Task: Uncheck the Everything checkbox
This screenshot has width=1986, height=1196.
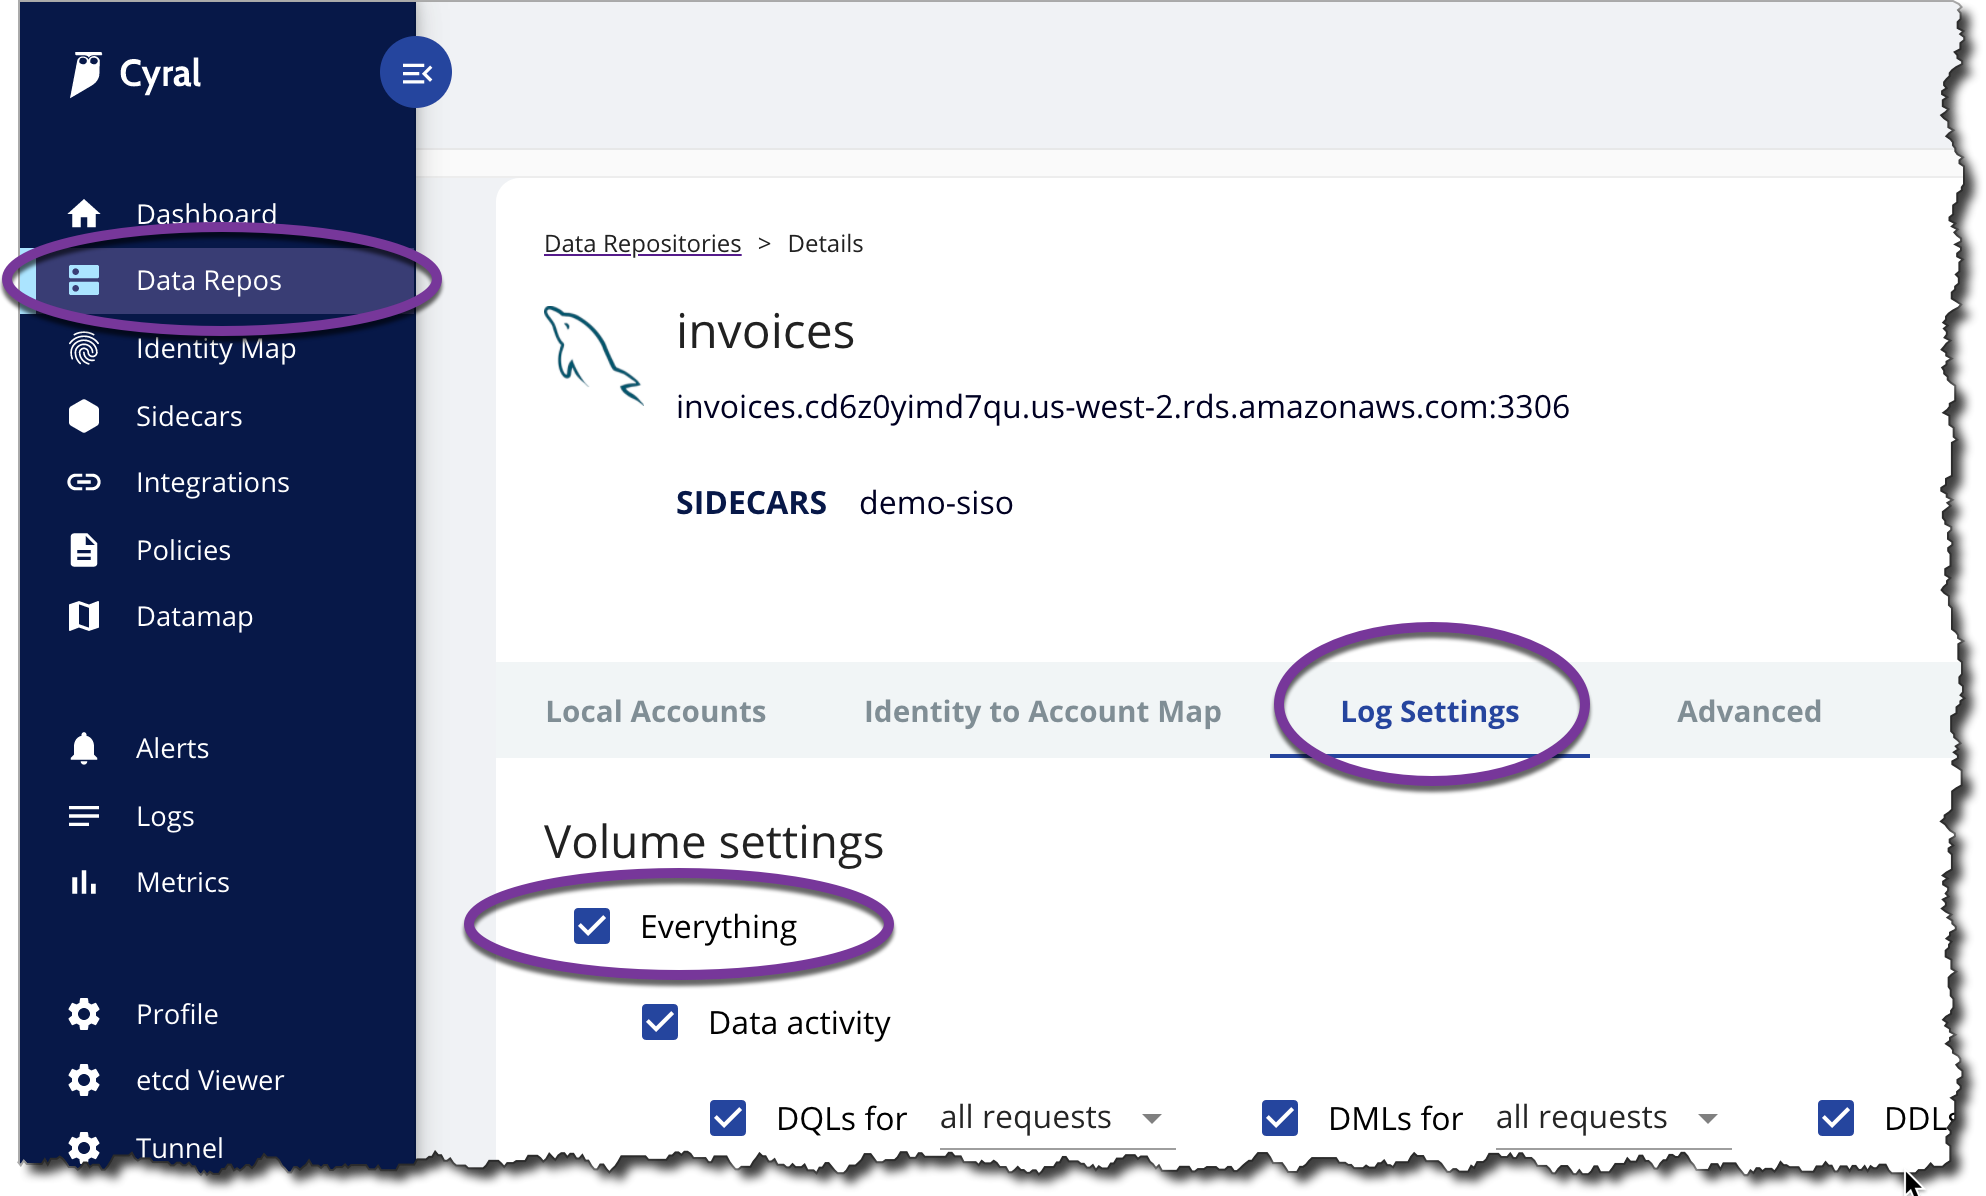Action: [592, 926]
